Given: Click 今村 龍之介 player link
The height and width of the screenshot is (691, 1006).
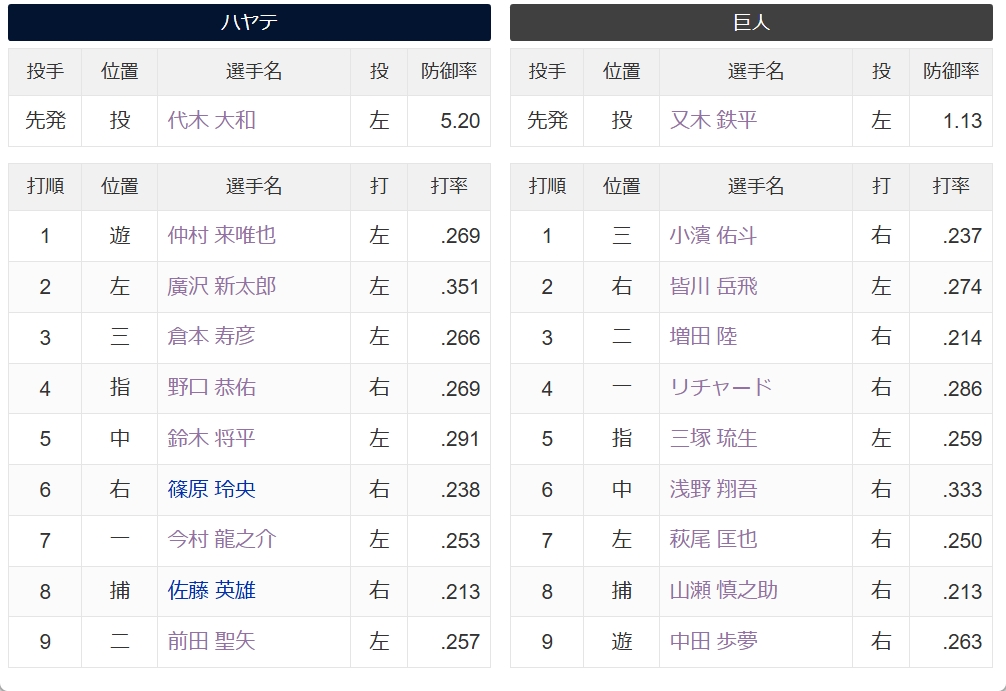Looking at the screenshot, I should point(222,540).
